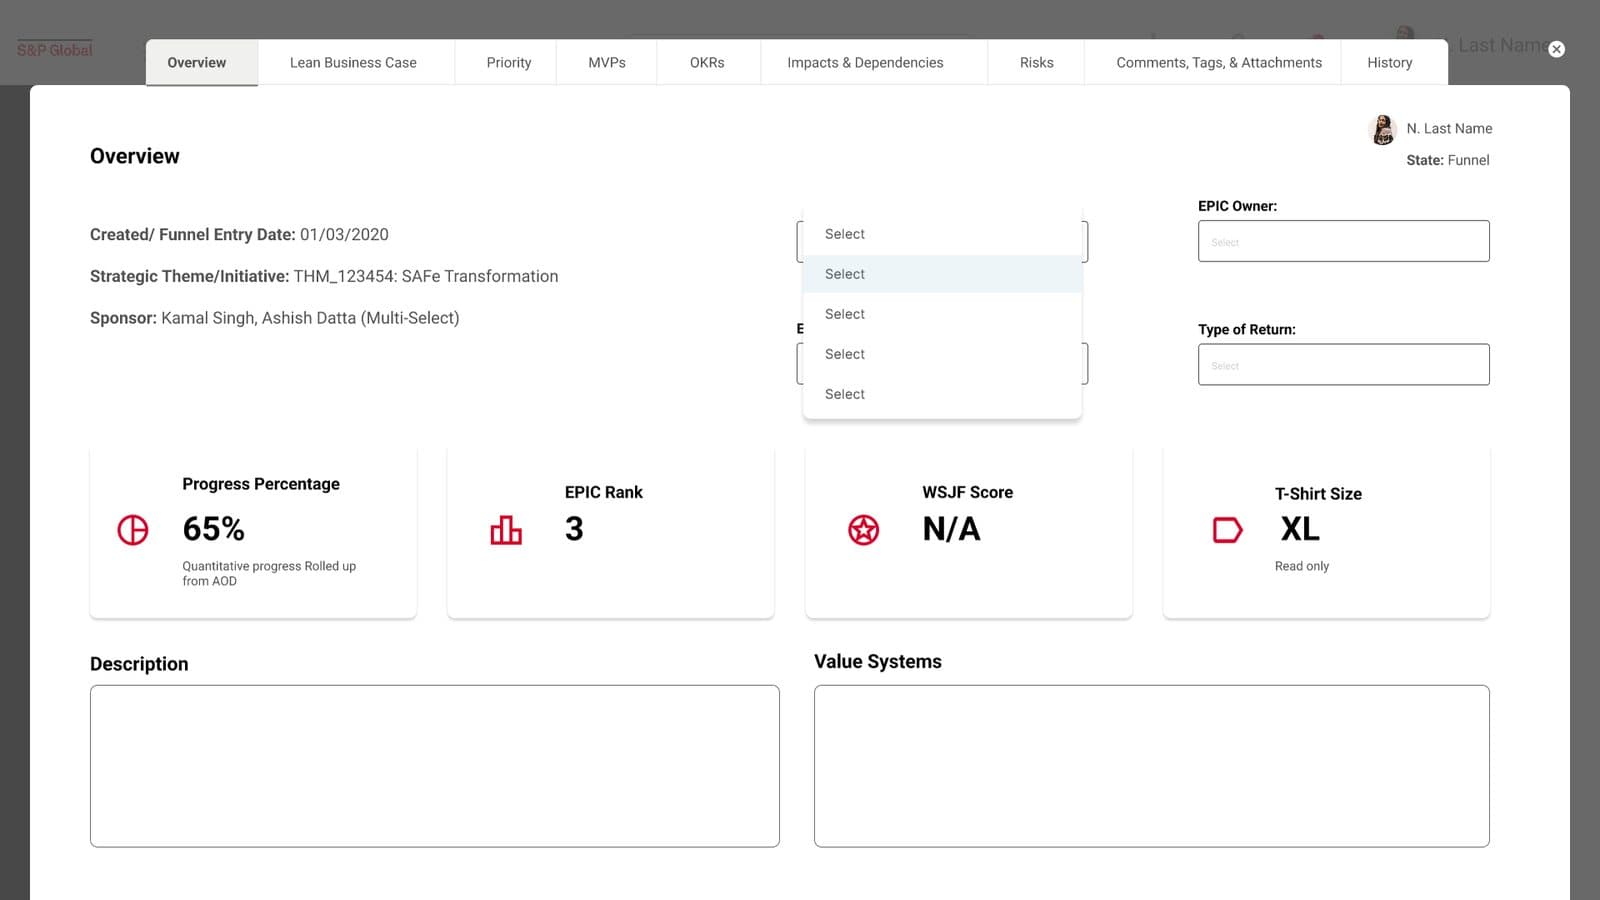Click the State: Funnel label
The height and width of the screenshot is (900, 1600).
1448,160
